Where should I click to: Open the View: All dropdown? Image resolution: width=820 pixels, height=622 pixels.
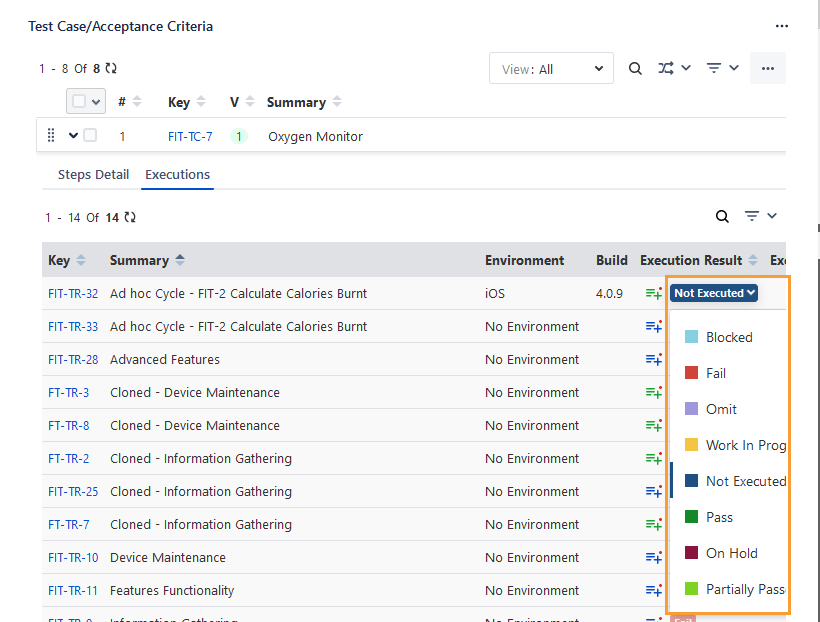[551, 68]
